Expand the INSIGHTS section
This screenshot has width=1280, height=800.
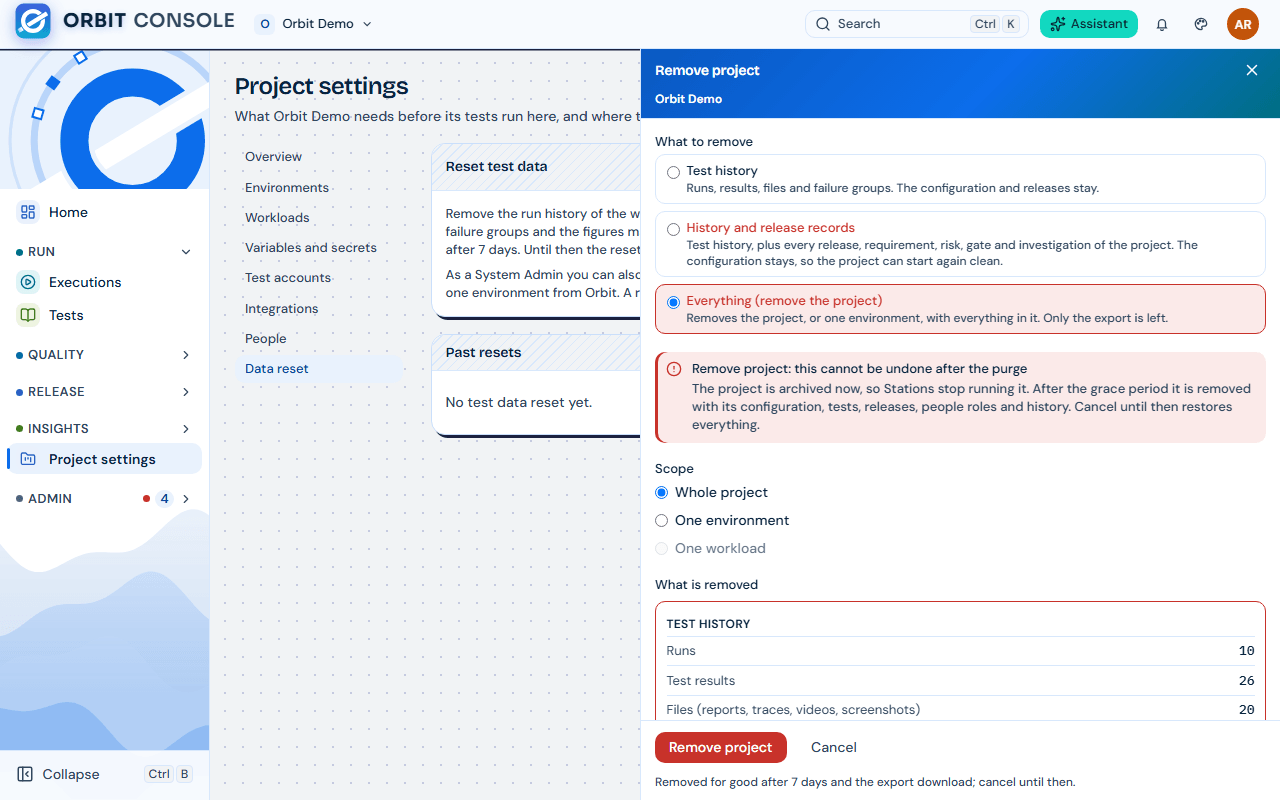(104, 428)
